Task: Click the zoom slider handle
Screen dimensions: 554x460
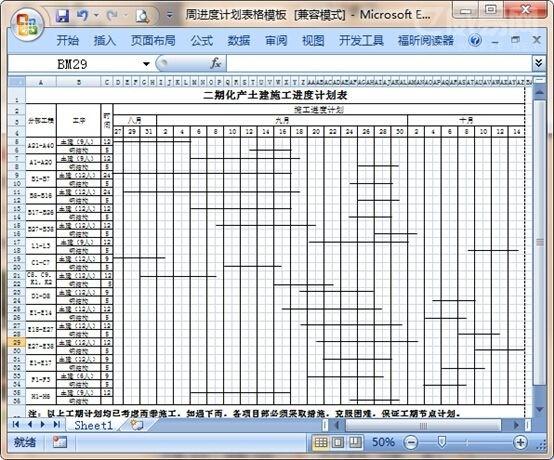Action: tap(442, 442)
